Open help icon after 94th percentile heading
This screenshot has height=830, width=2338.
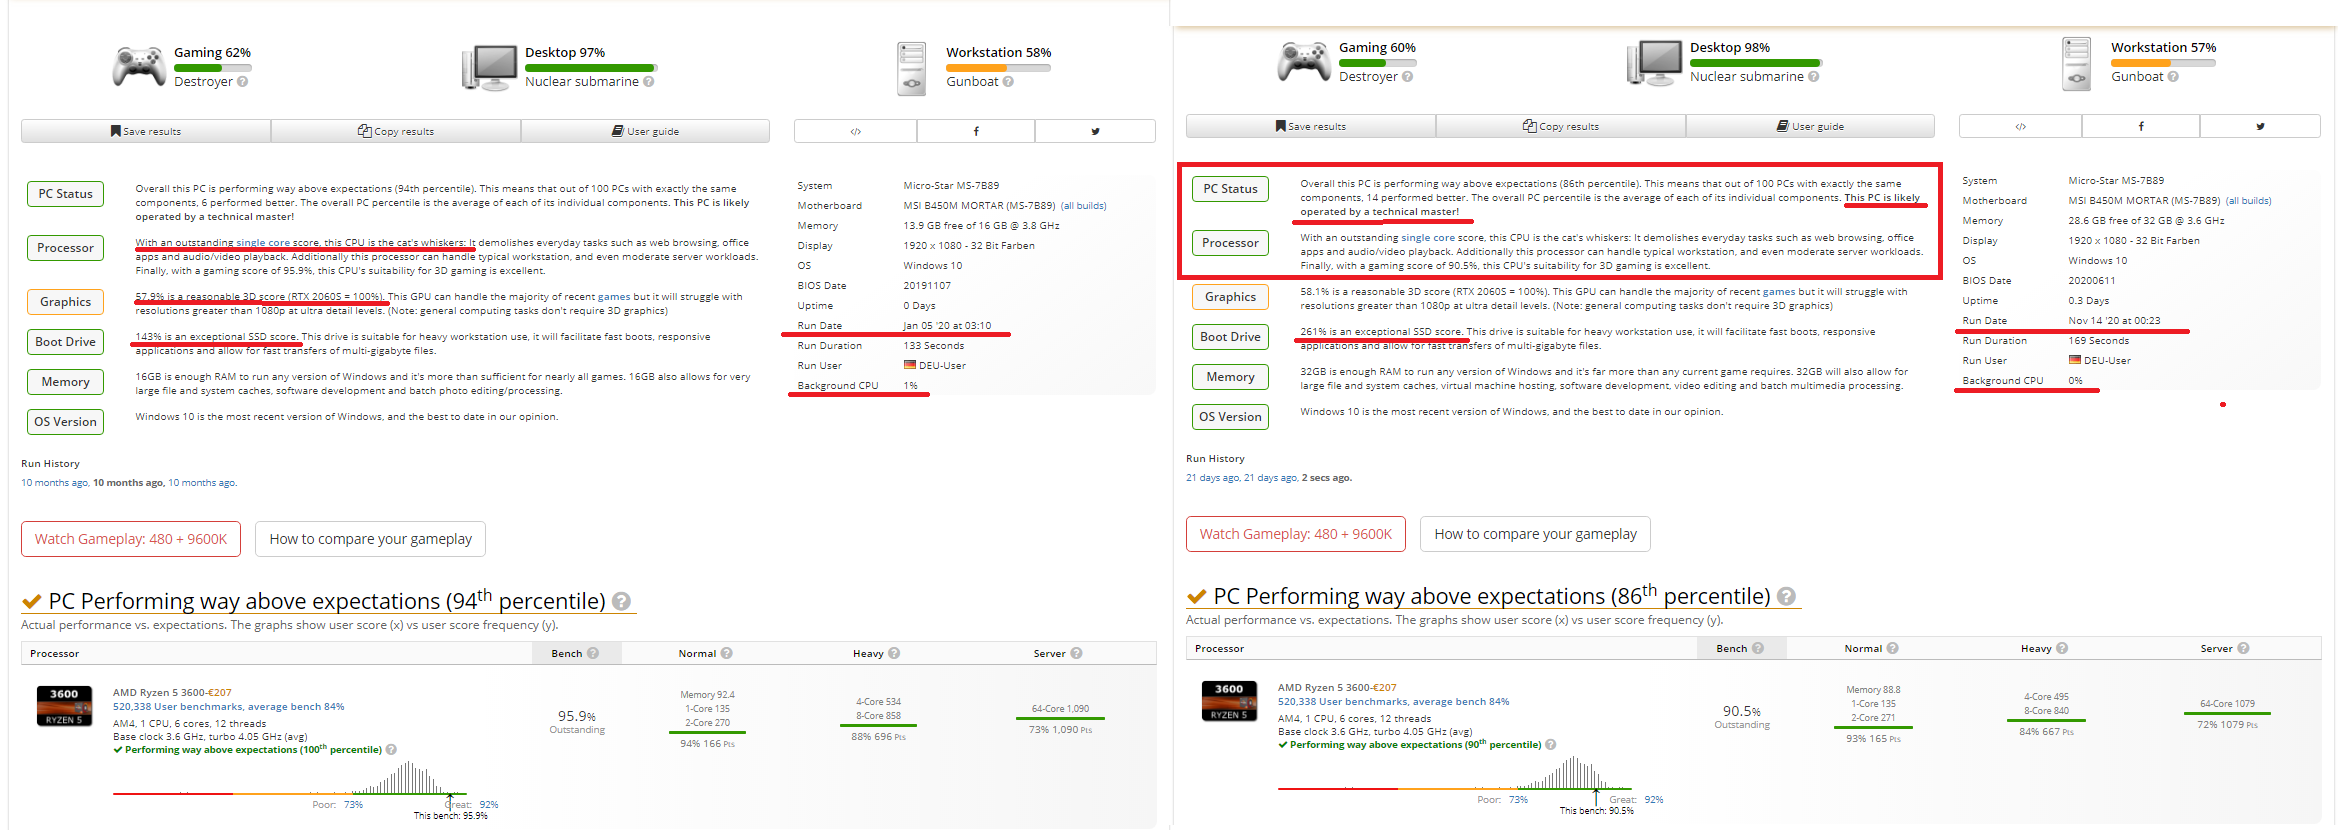621,601
